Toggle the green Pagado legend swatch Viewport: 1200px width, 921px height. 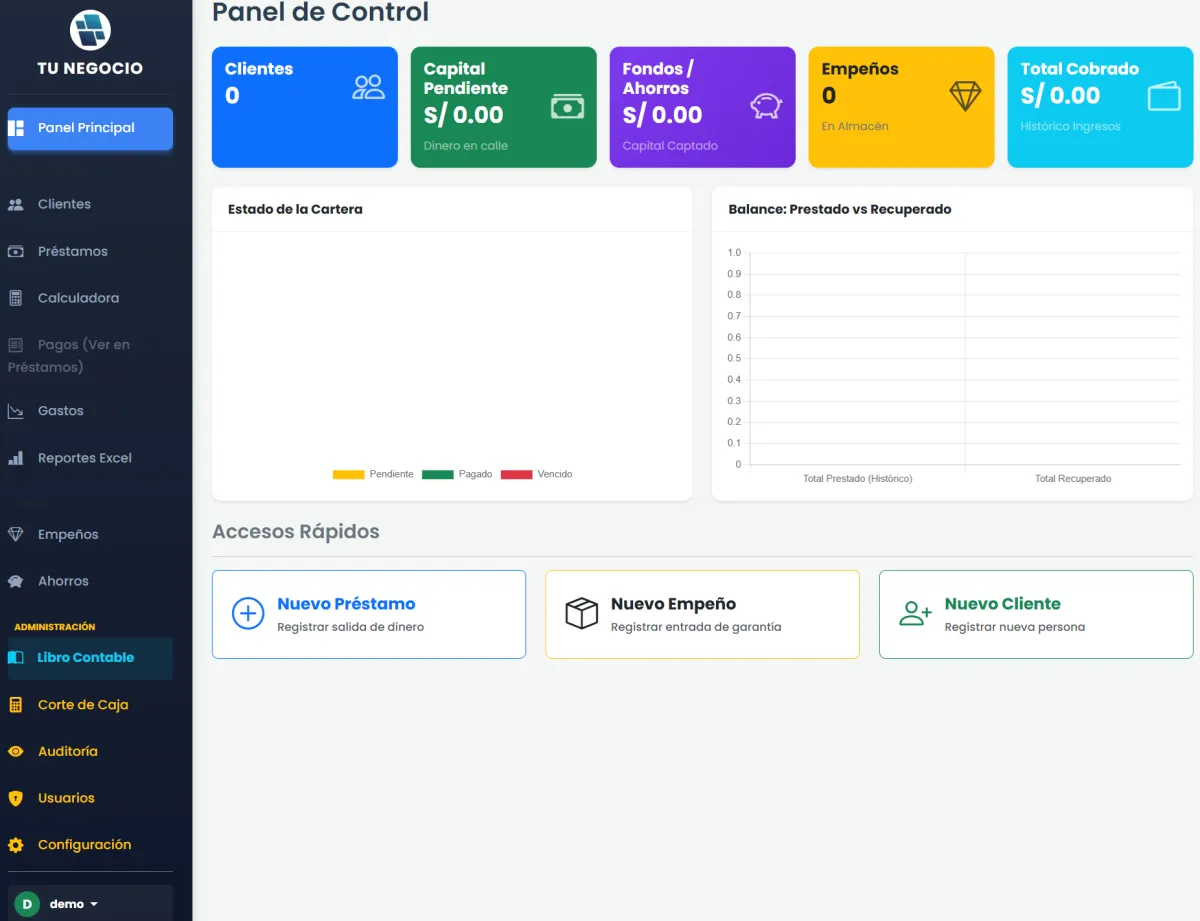(x=438, y=474)
